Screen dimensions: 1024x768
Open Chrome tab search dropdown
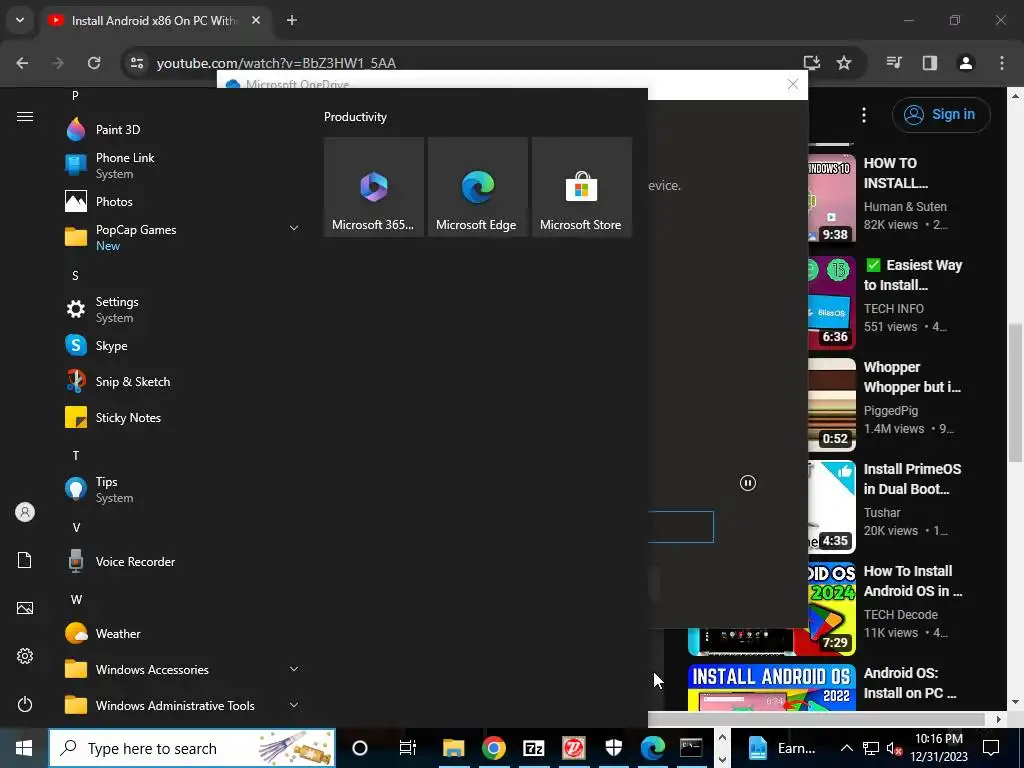[x=20, y=20]
